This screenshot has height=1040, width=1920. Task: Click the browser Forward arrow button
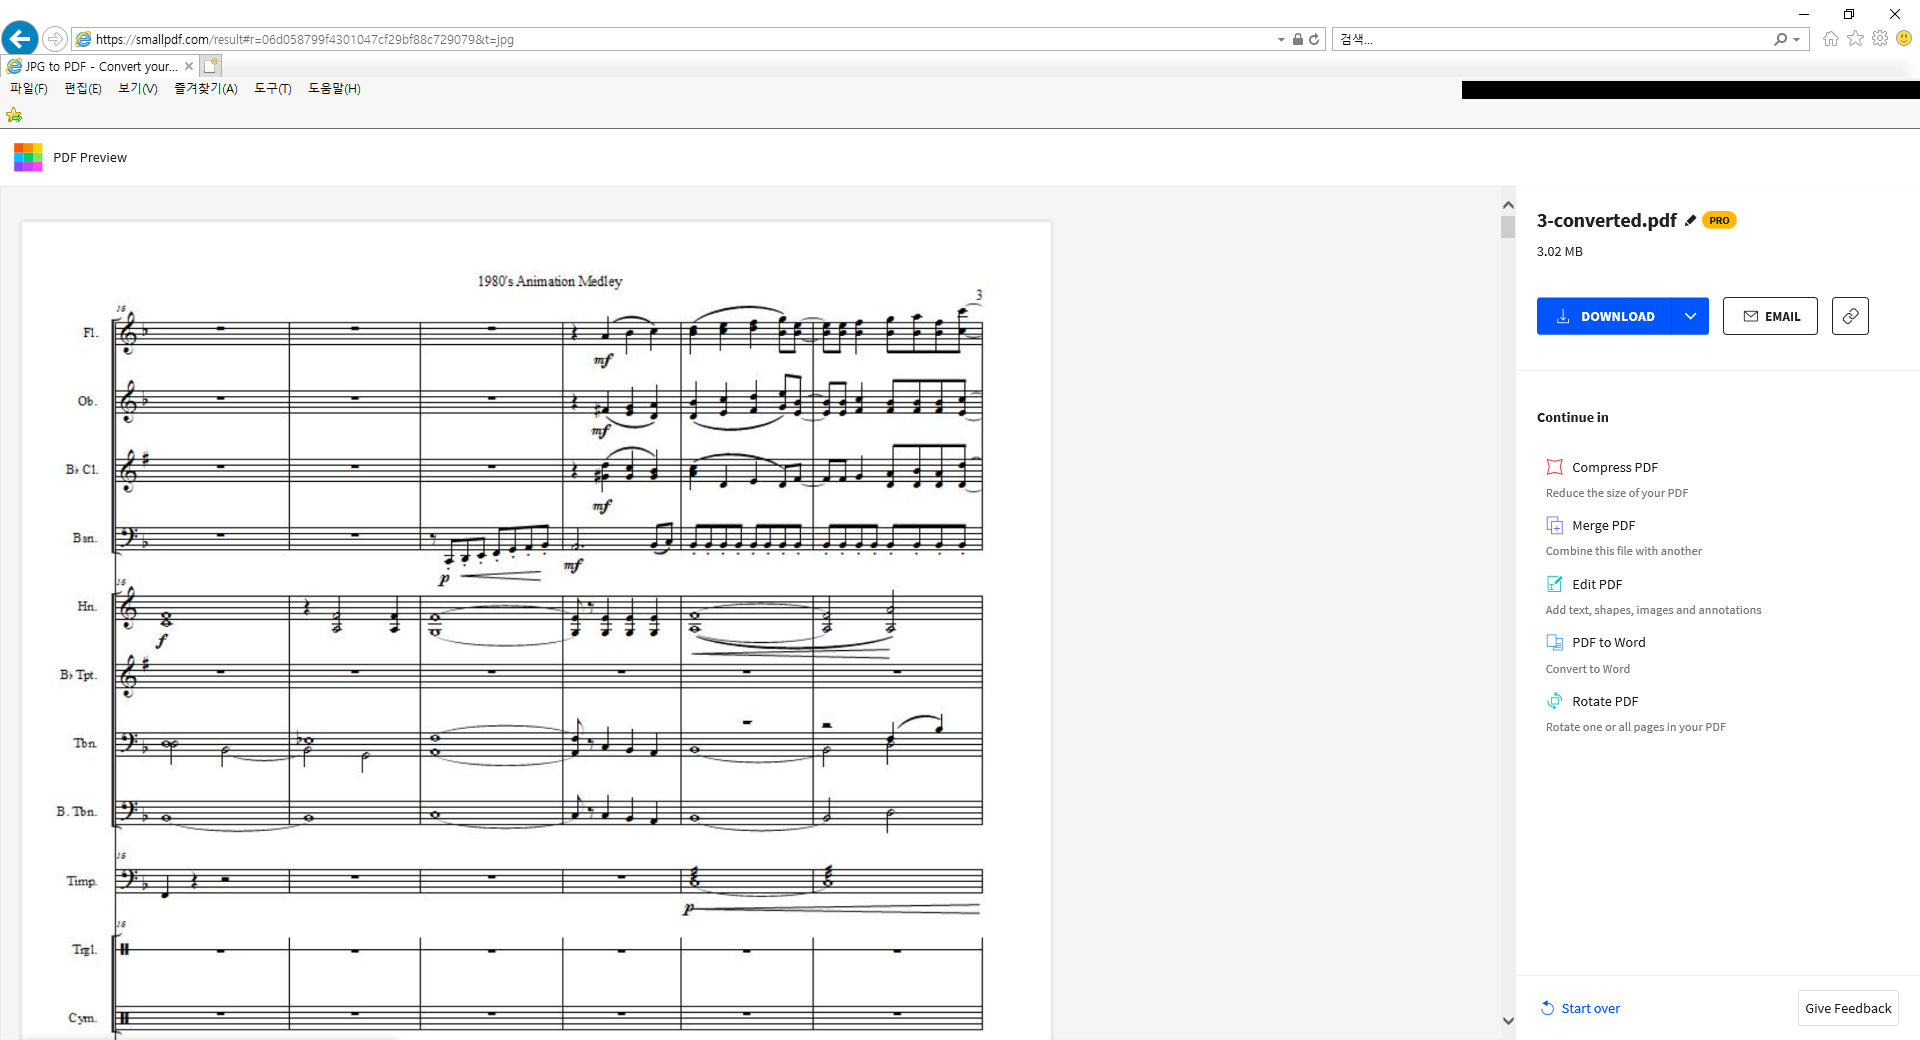55,39
